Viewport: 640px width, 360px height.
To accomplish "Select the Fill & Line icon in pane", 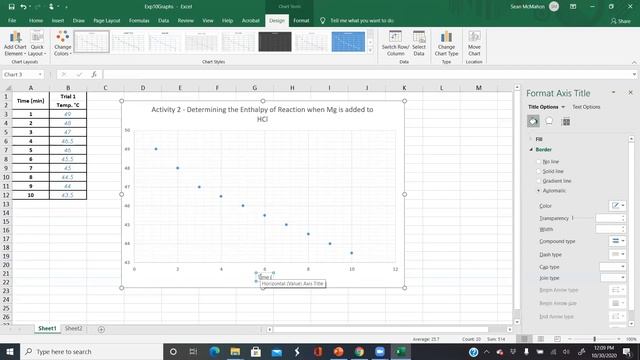I will 533,121.
